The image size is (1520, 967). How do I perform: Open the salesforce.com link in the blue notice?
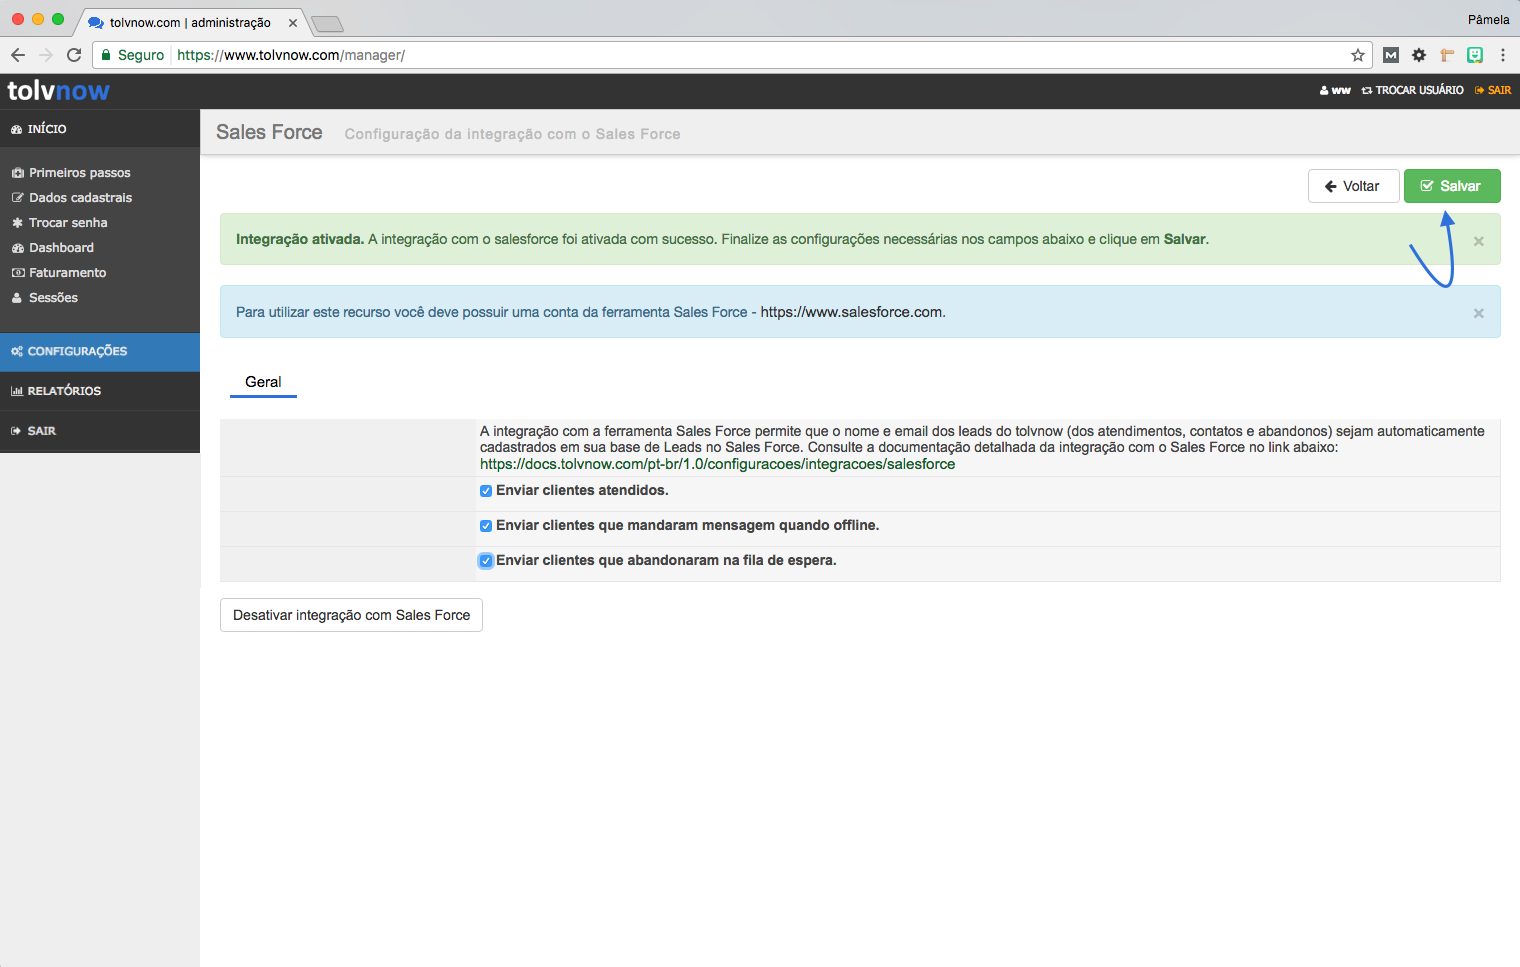(x=851, y=312)
